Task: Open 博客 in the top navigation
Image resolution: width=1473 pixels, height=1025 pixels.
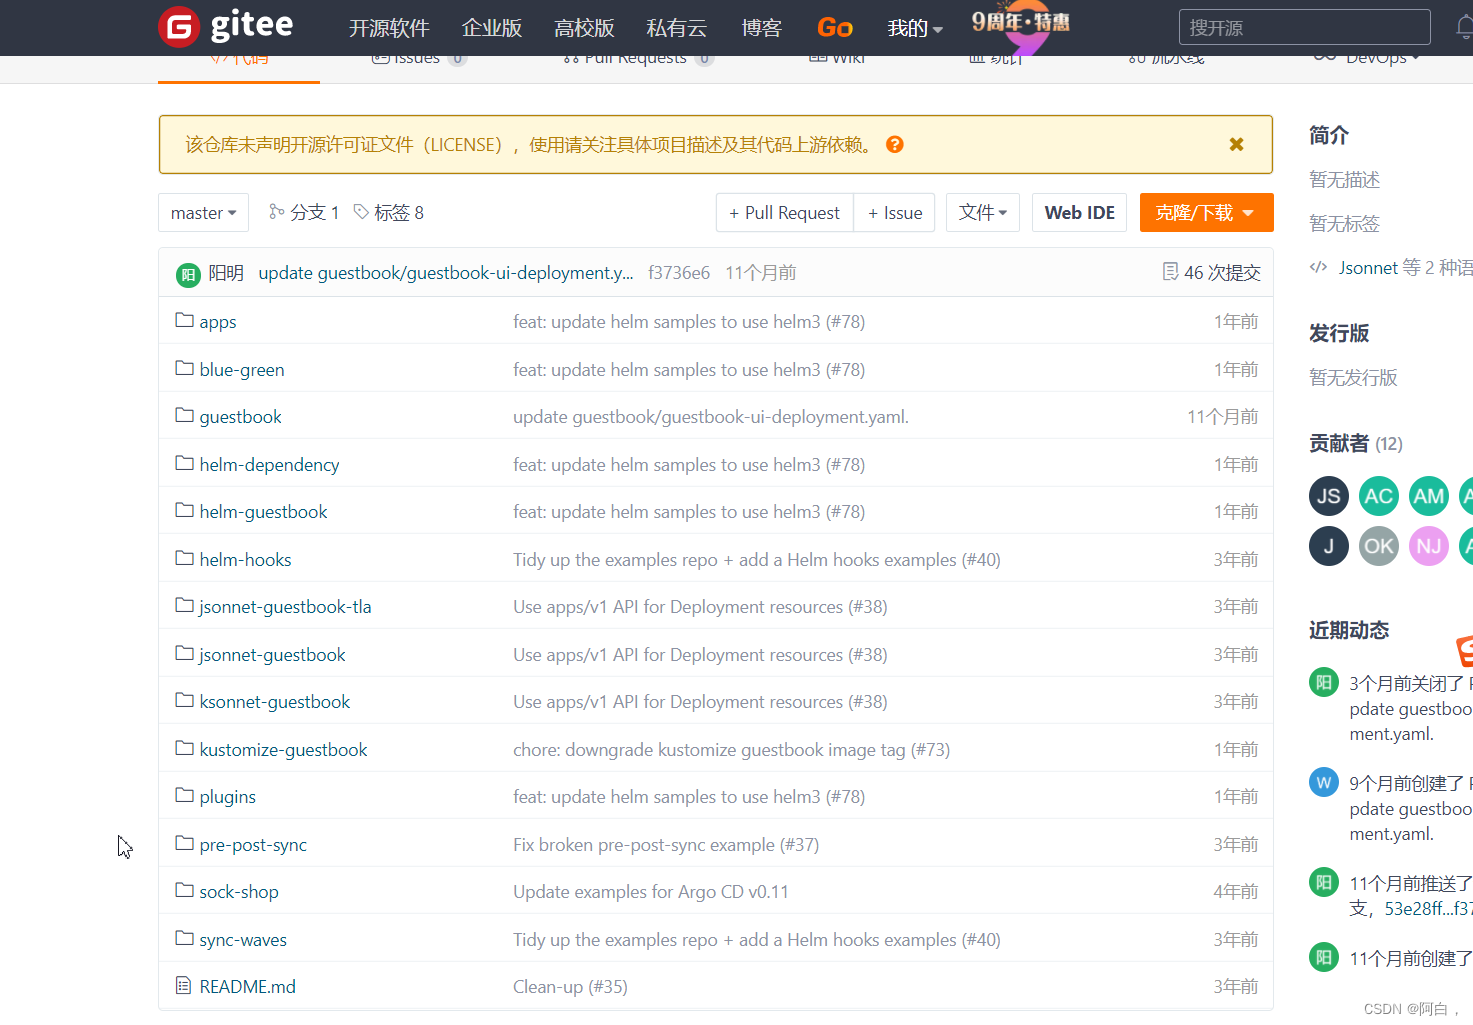Action: (761, 28)
